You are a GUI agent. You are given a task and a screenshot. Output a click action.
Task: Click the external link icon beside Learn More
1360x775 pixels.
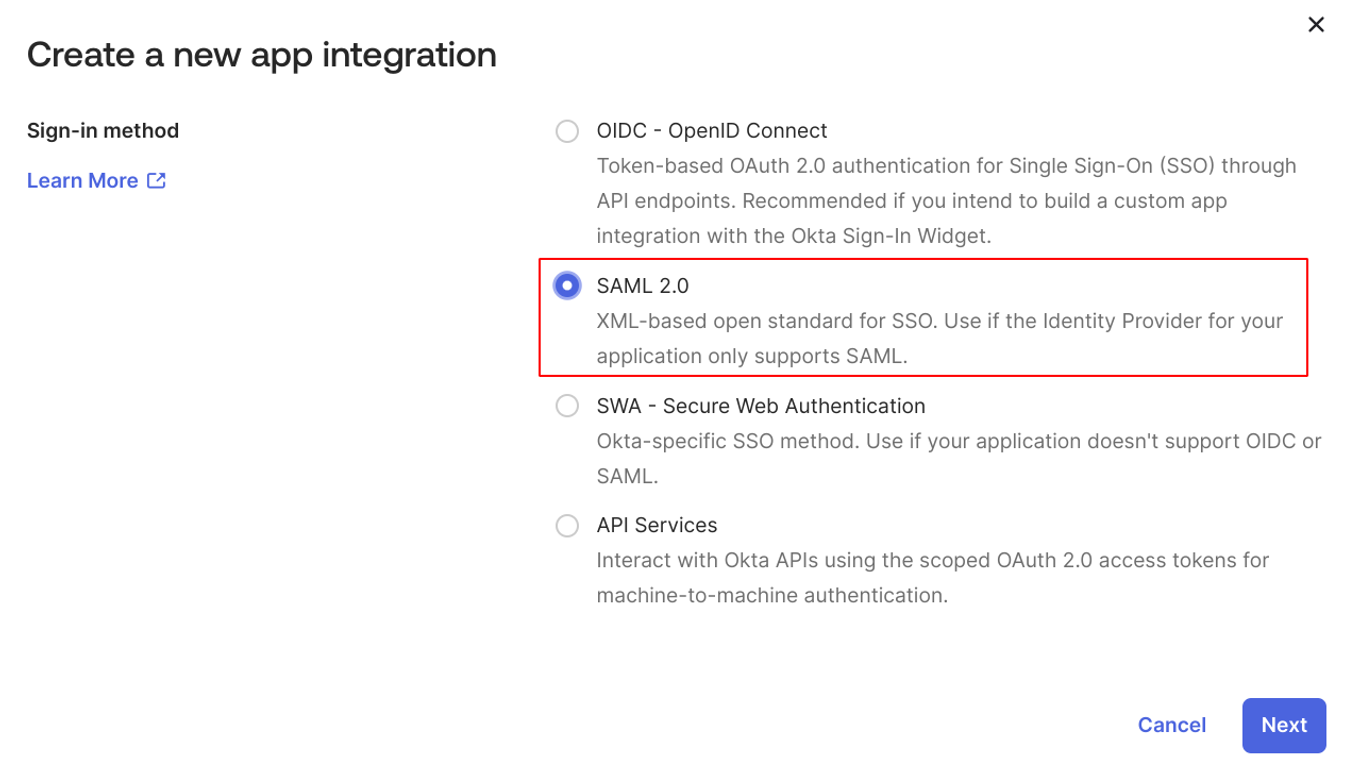pos(156,181)
